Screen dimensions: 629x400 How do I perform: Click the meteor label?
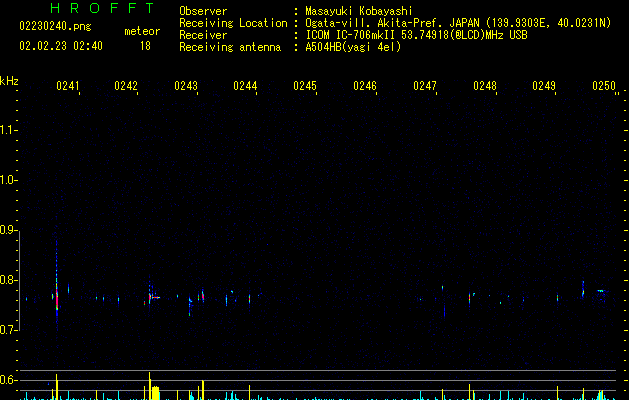142,31
